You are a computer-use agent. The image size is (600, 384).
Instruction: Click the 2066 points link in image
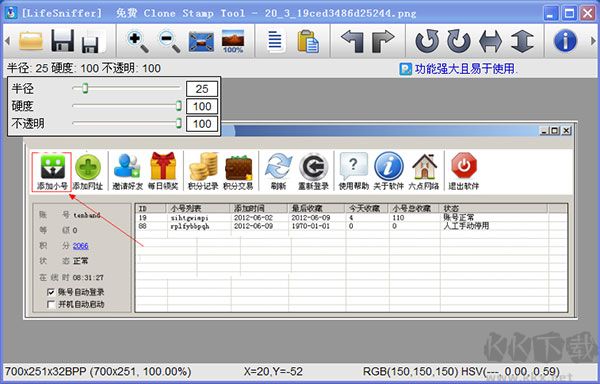pos(80,246)
